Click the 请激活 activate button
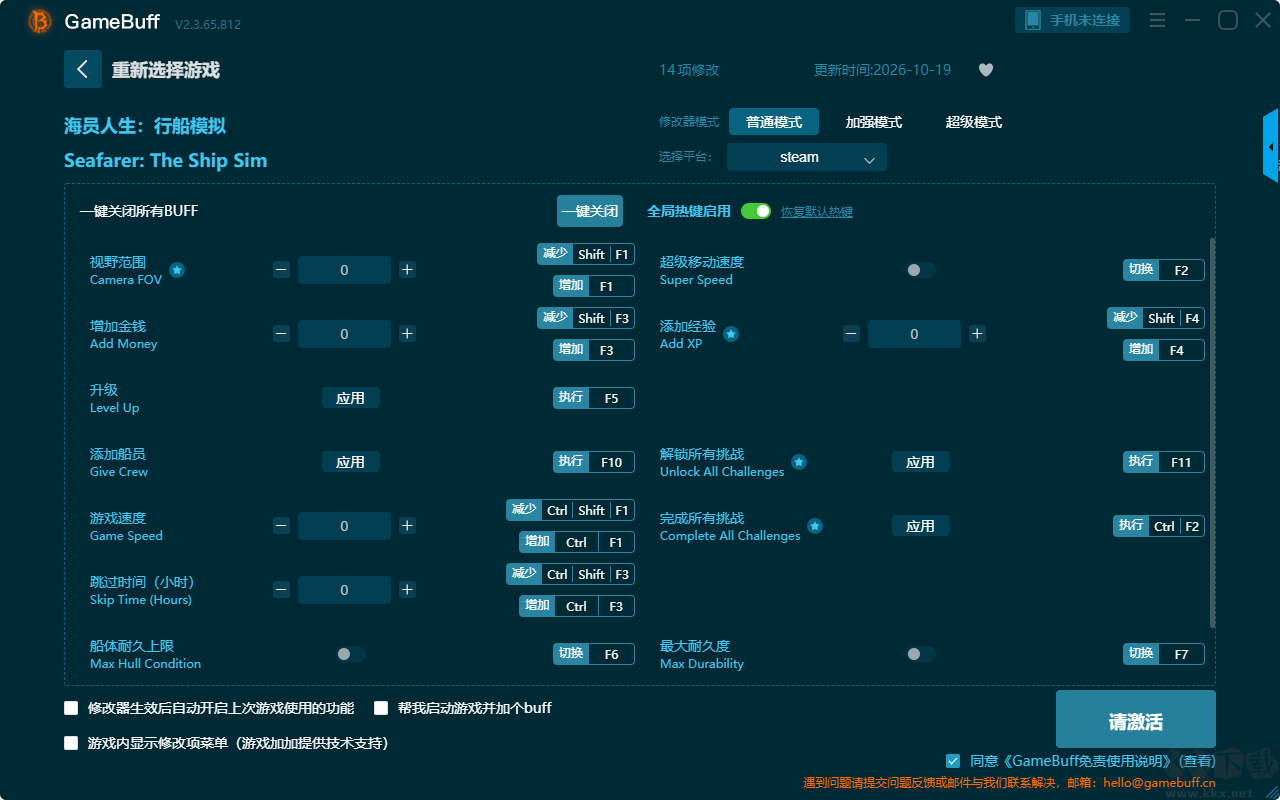This screenshot has width=1280, height=800. point(1136,720)
